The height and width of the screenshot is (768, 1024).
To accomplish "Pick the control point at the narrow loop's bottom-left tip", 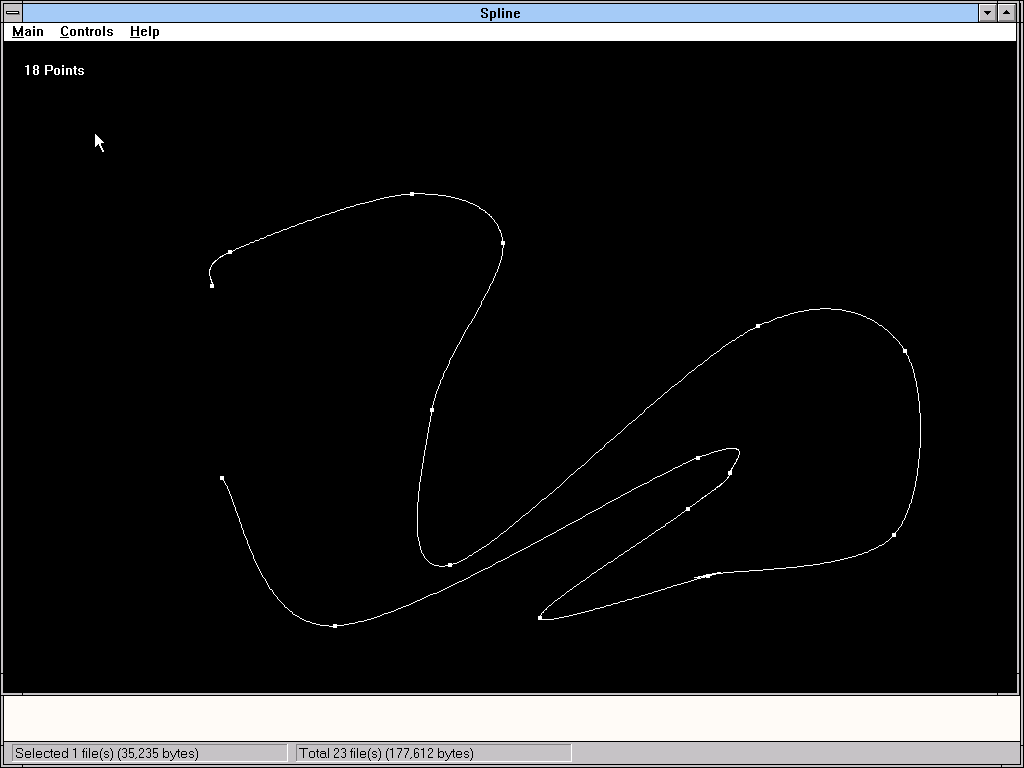I will click(x=540, y=618).
